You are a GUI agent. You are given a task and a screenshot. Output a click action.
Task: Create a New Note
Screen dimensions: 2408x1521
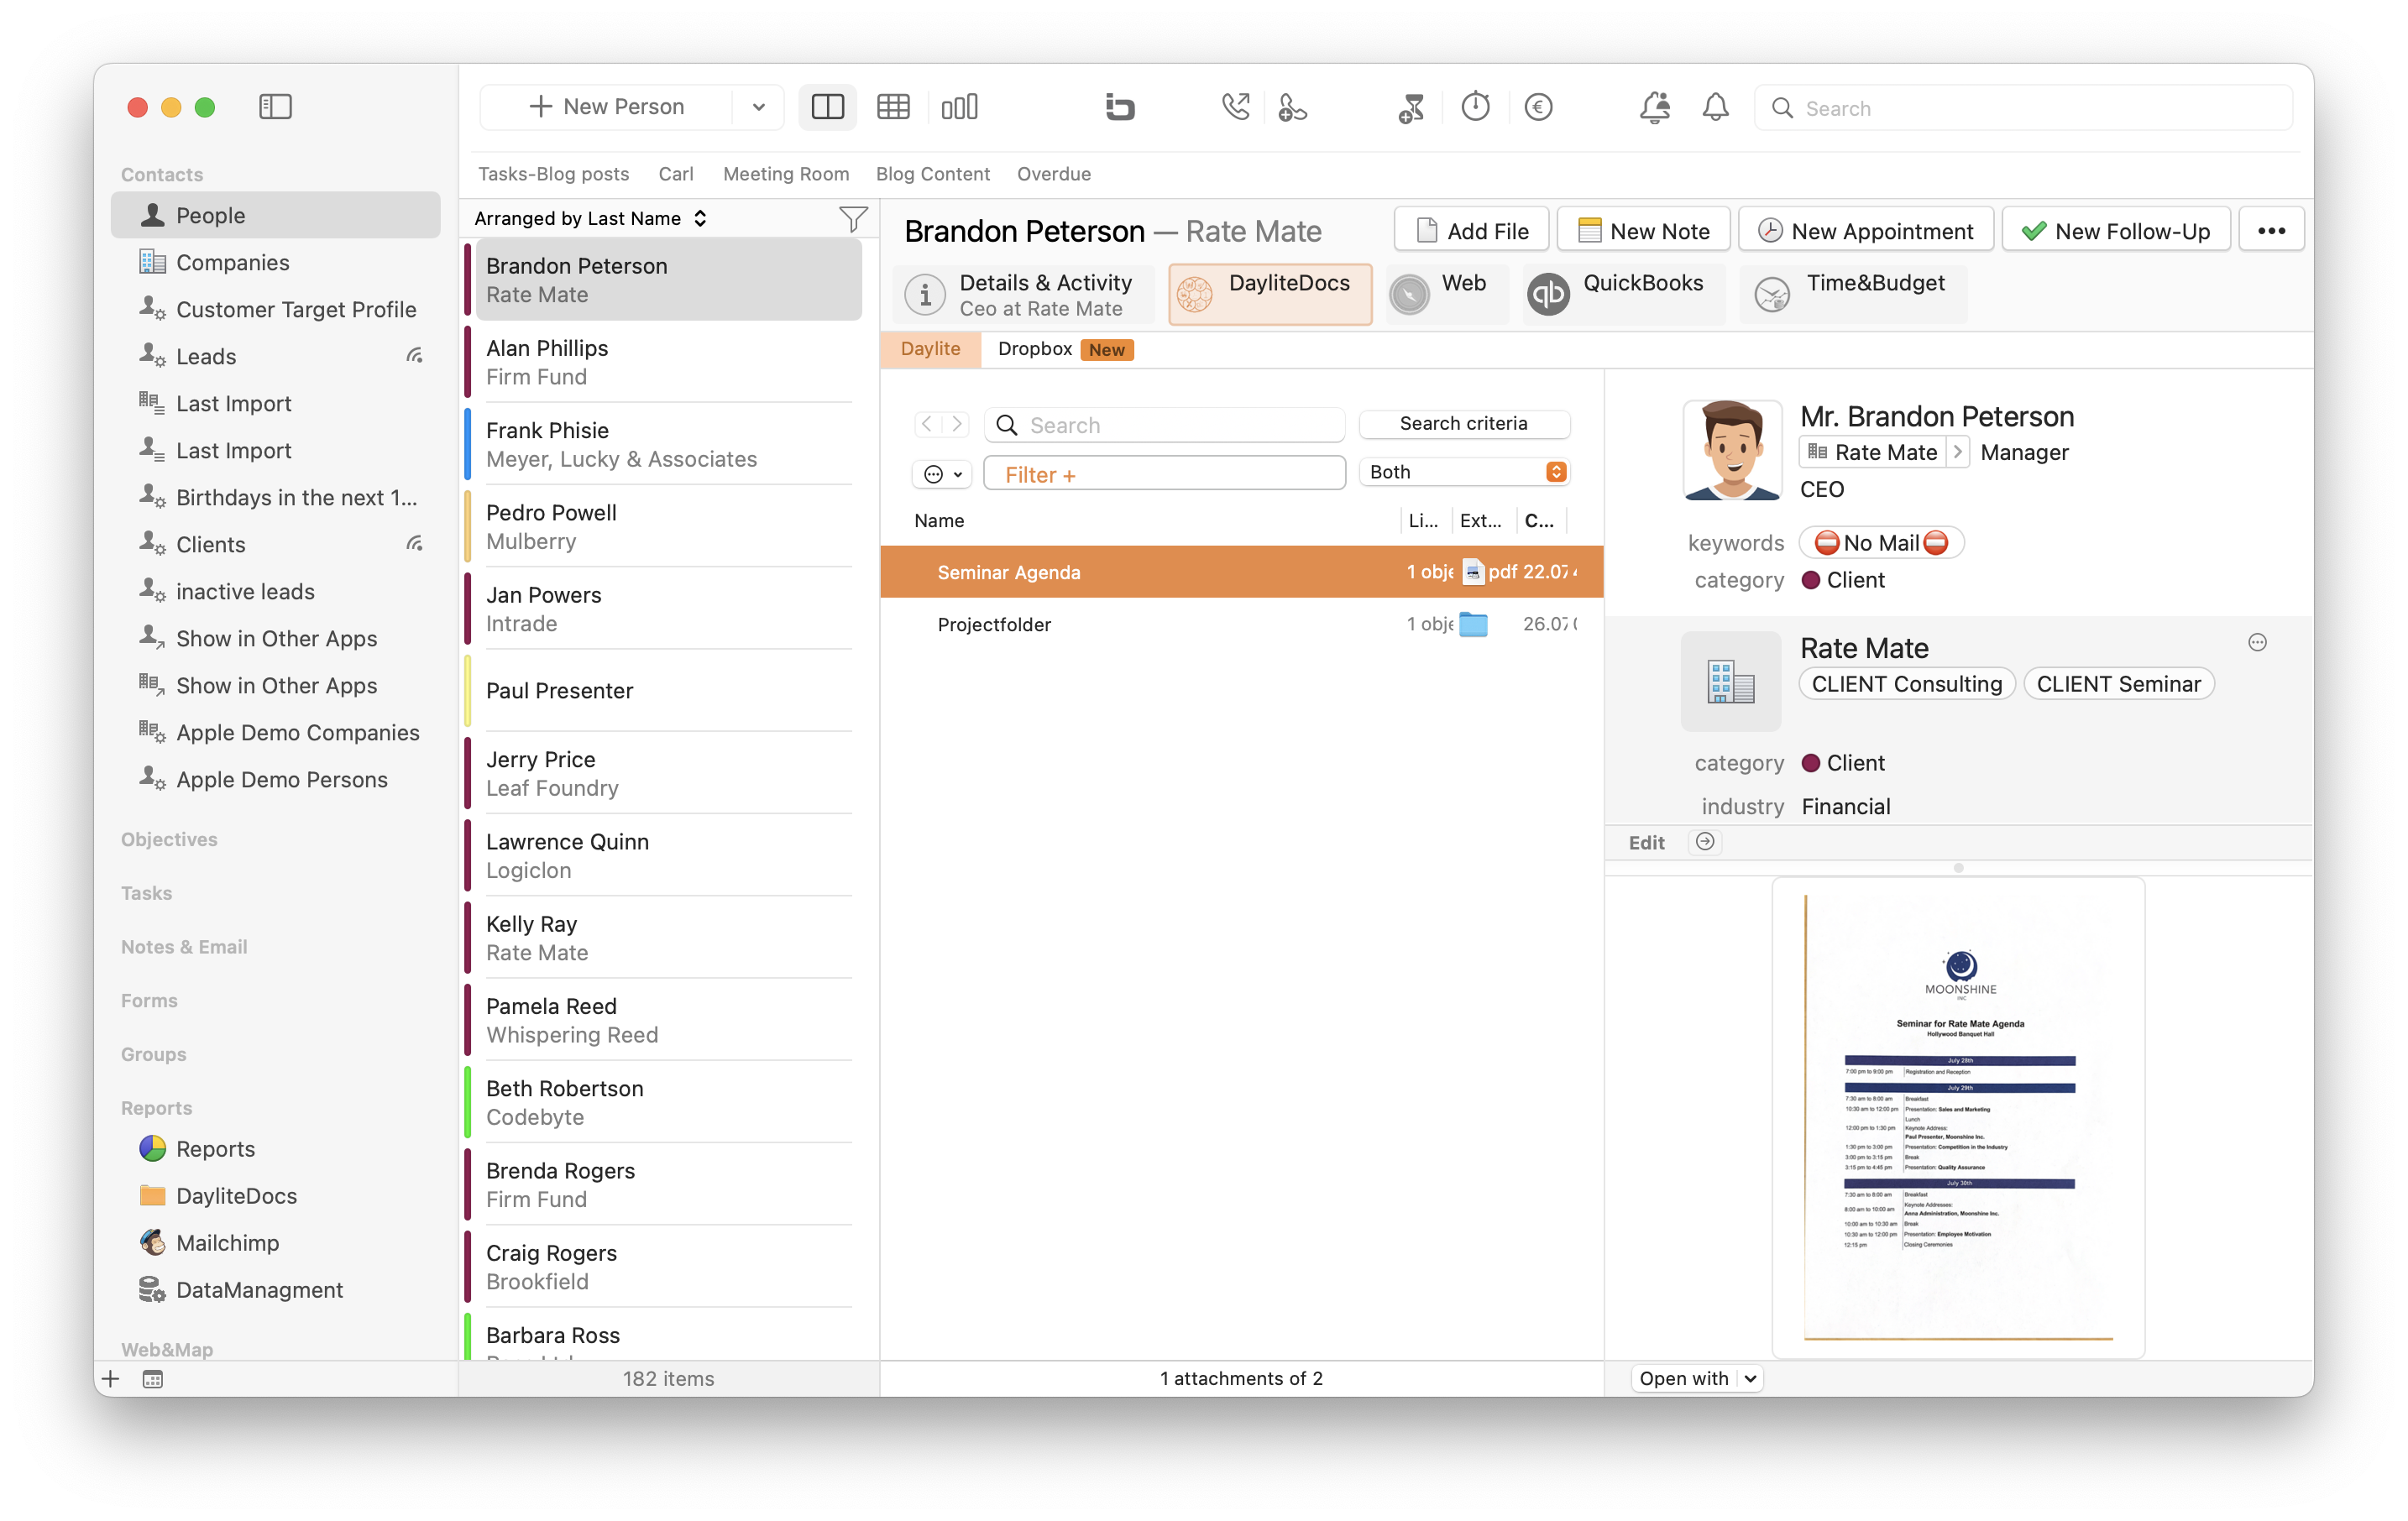(1643, 231)
